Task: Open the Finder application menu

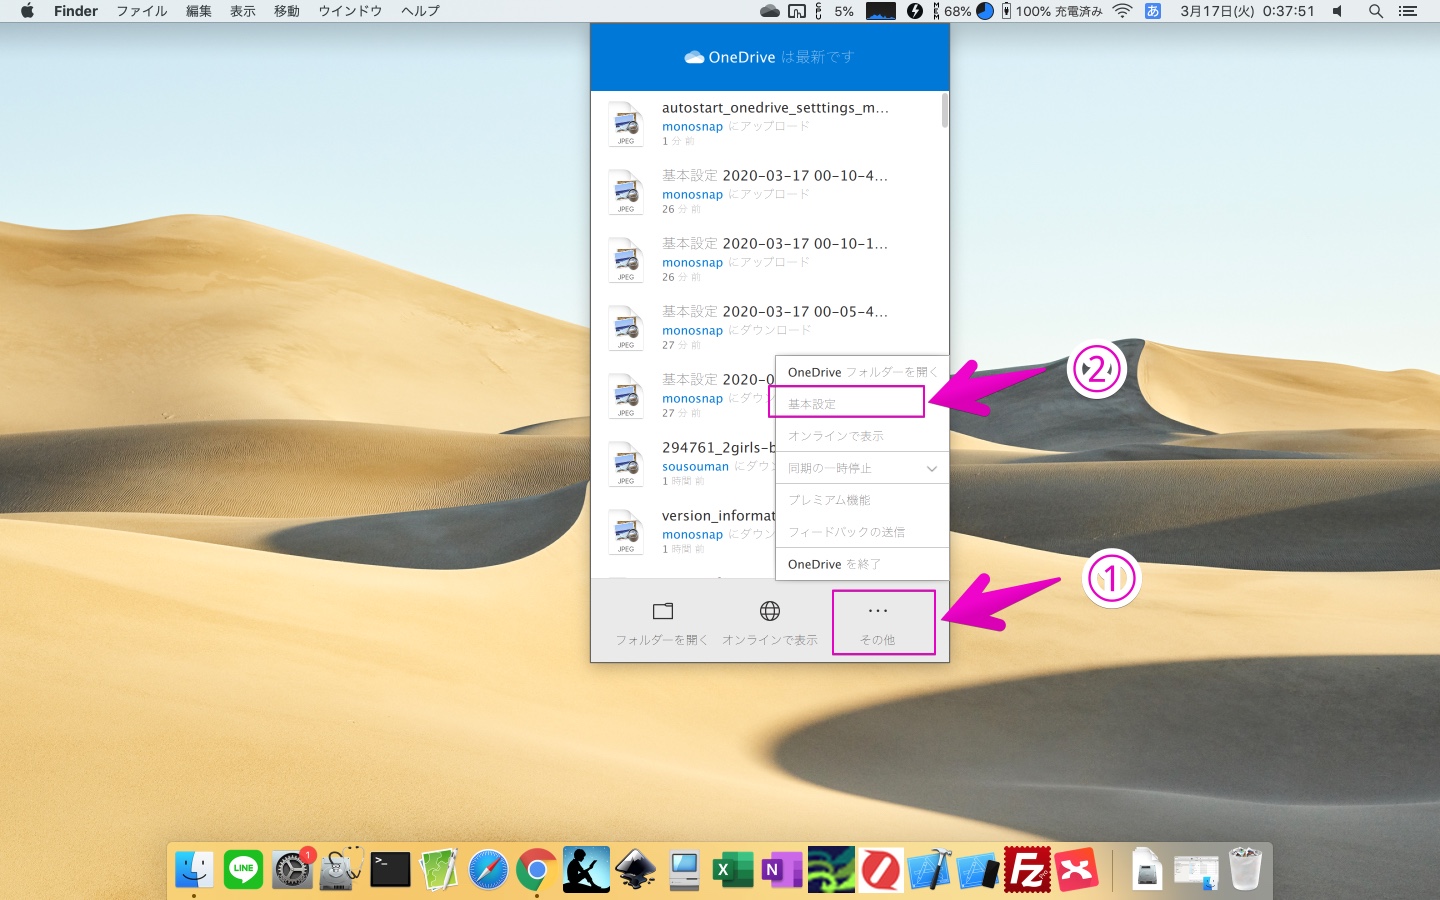Action: point(76,11)
